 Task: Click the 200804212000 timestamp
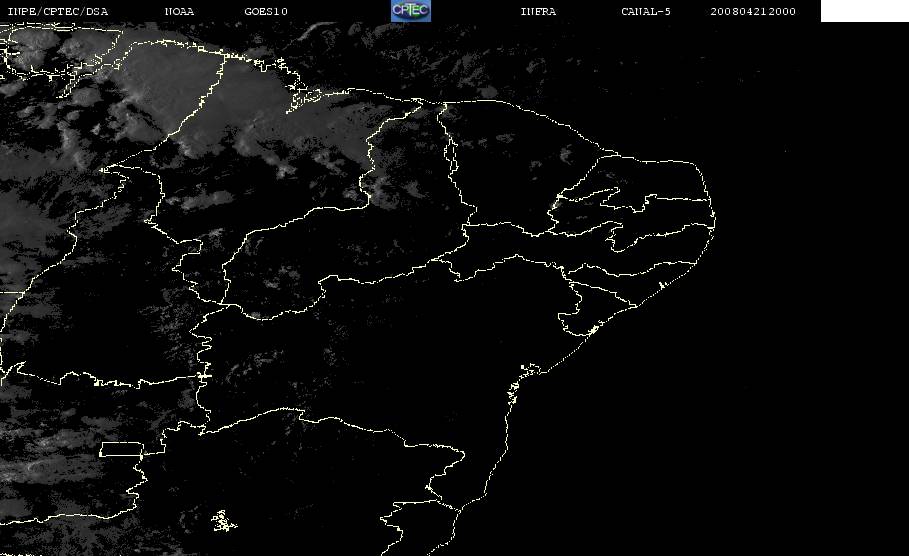753,12
